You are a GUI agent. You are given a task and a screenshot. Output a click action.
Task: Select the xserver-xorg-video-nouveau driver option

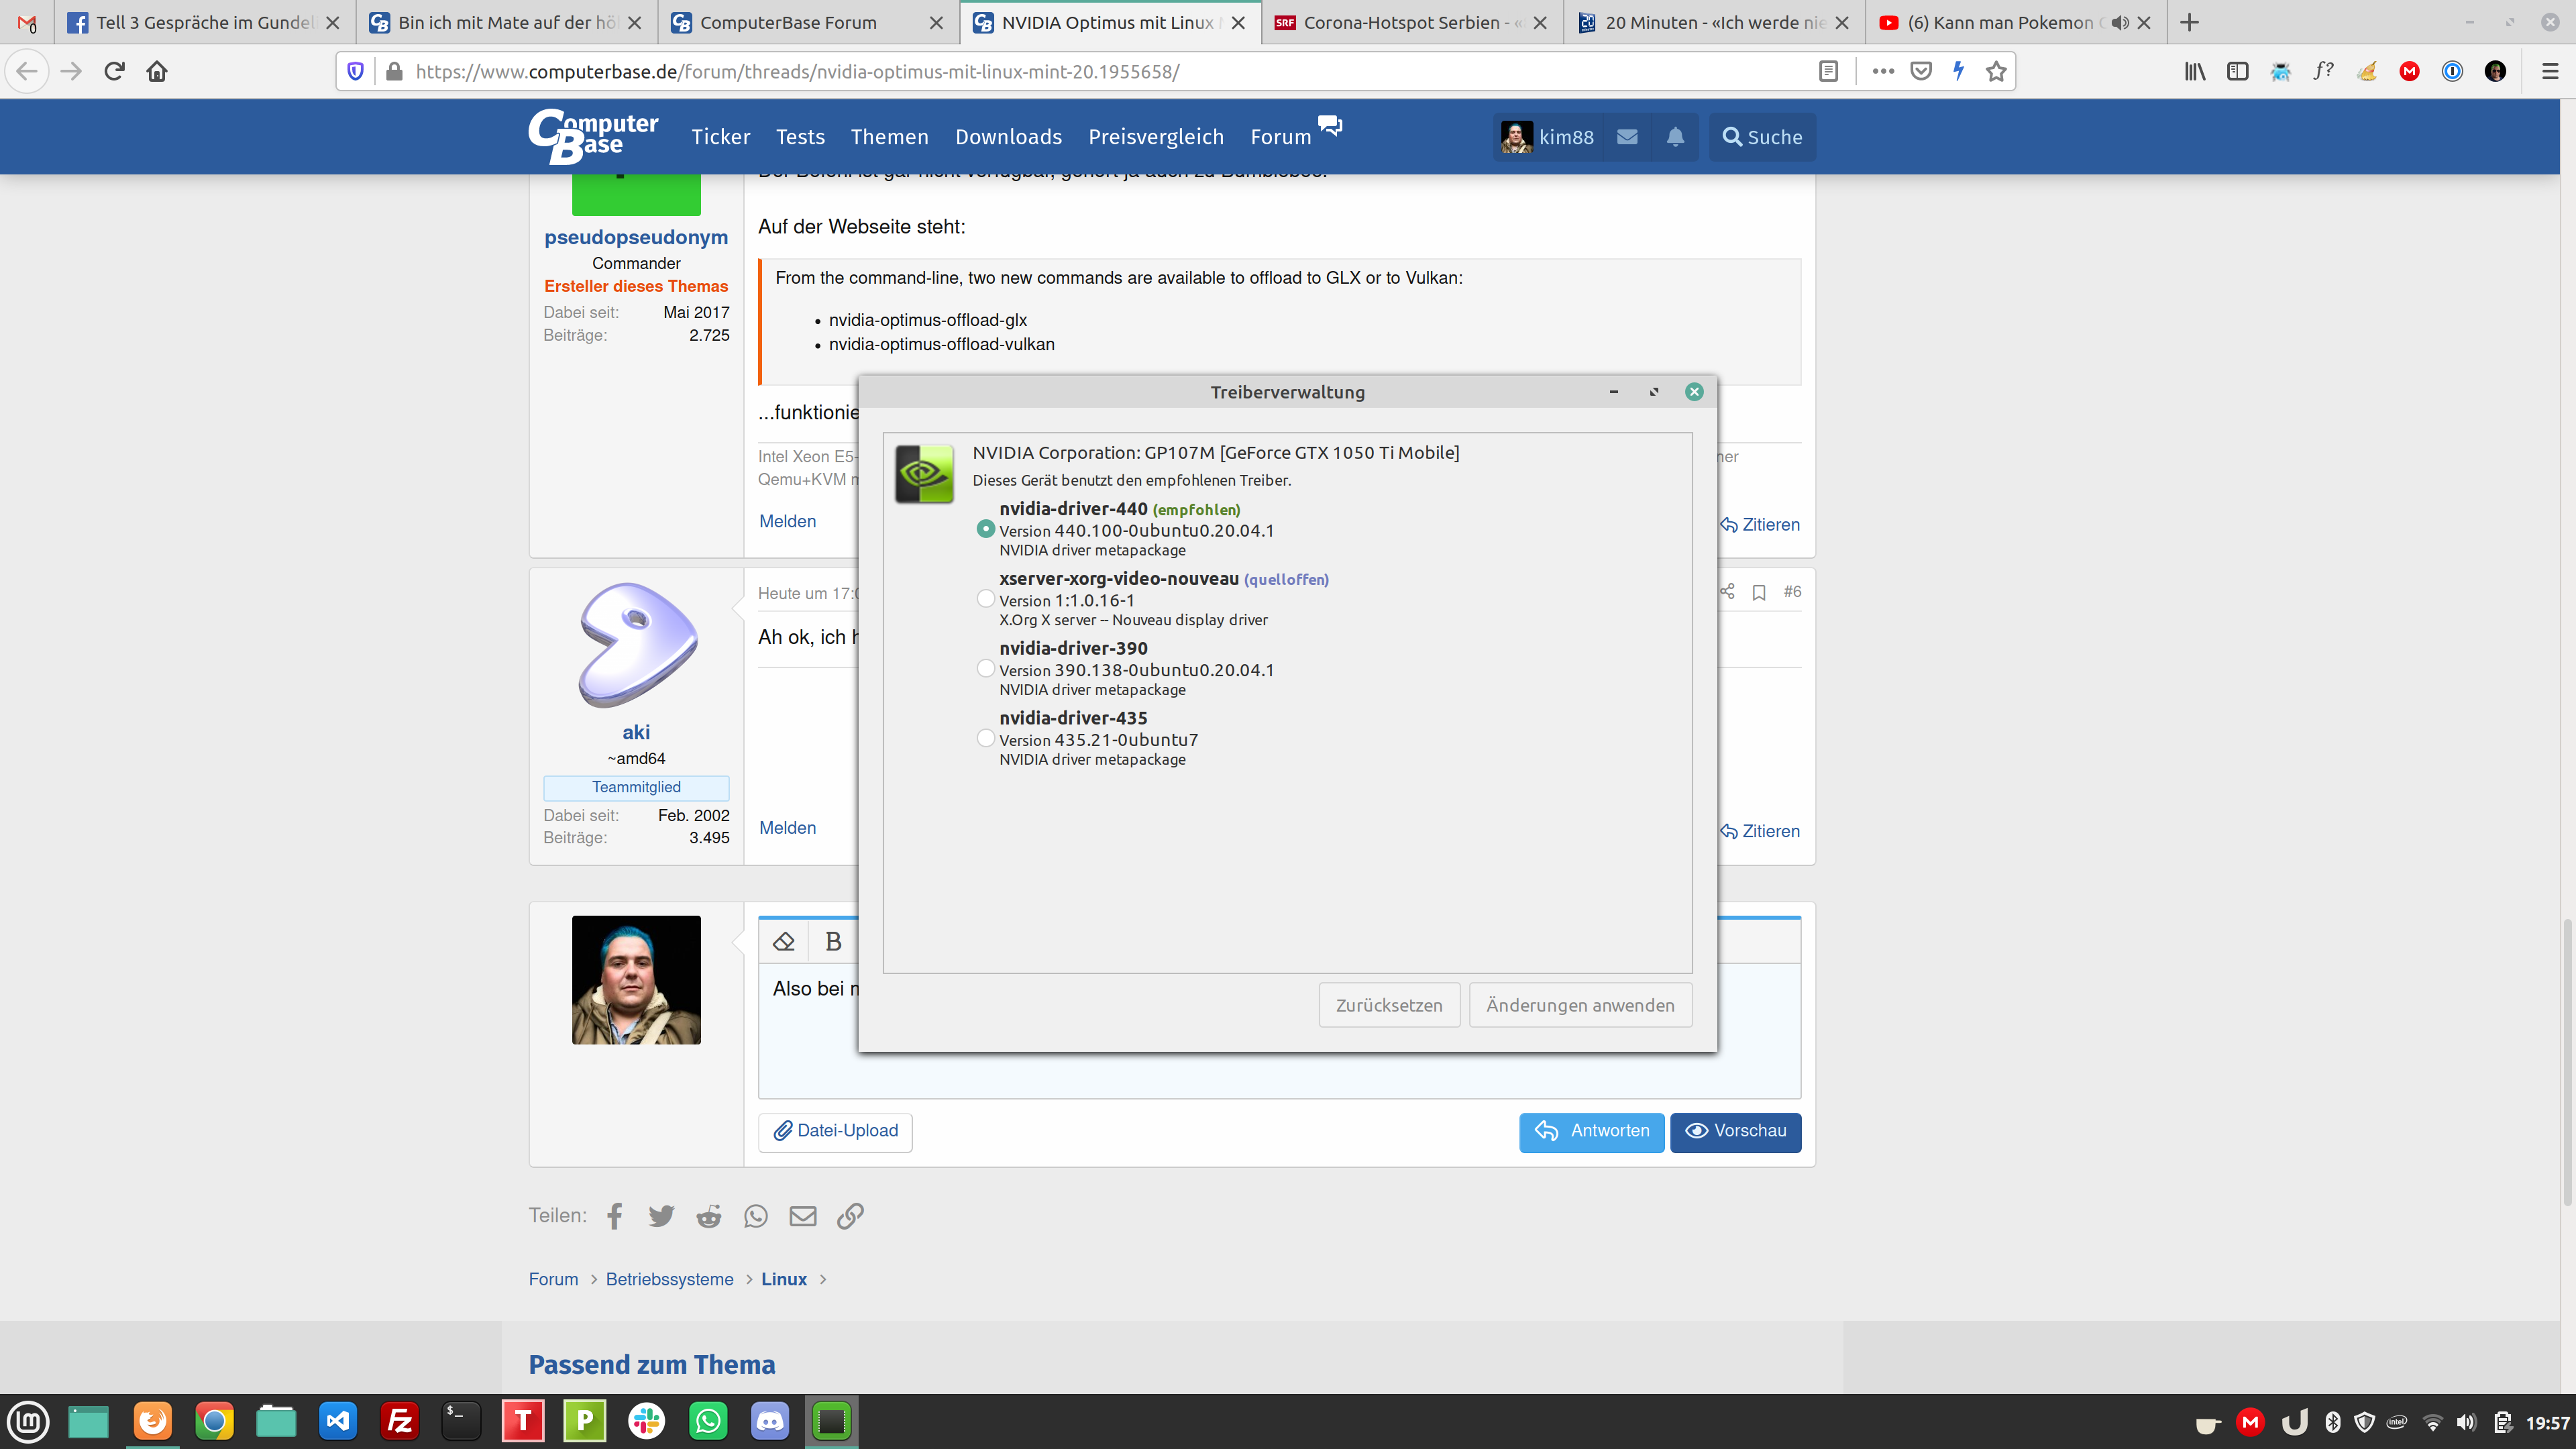[985, 599]
